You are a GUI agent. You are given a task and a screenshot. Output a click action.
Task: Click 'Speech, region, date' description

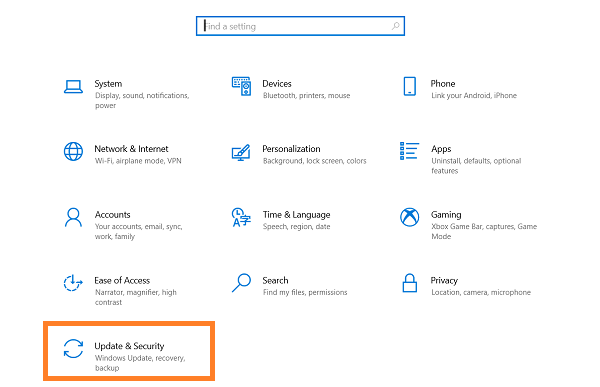297,227
